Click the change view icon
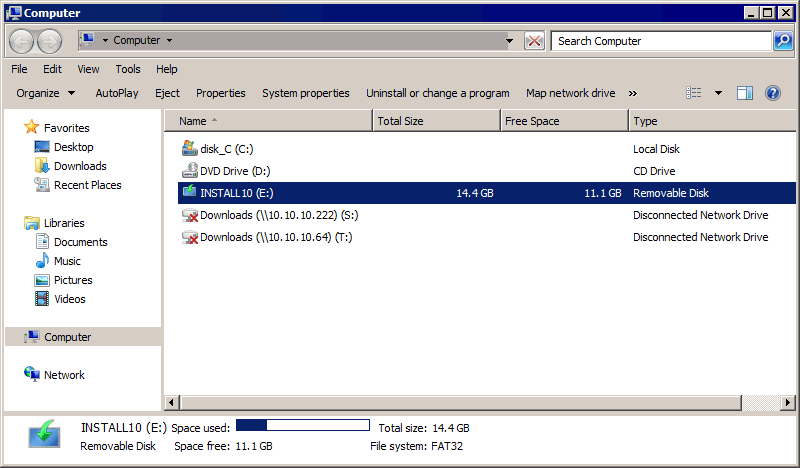 [x=694, y=93]
